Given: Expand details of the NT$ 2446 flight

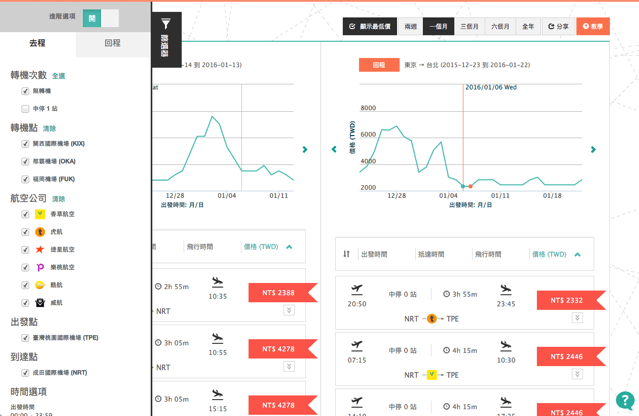Looking at the screenshot, I should point(577,374).
